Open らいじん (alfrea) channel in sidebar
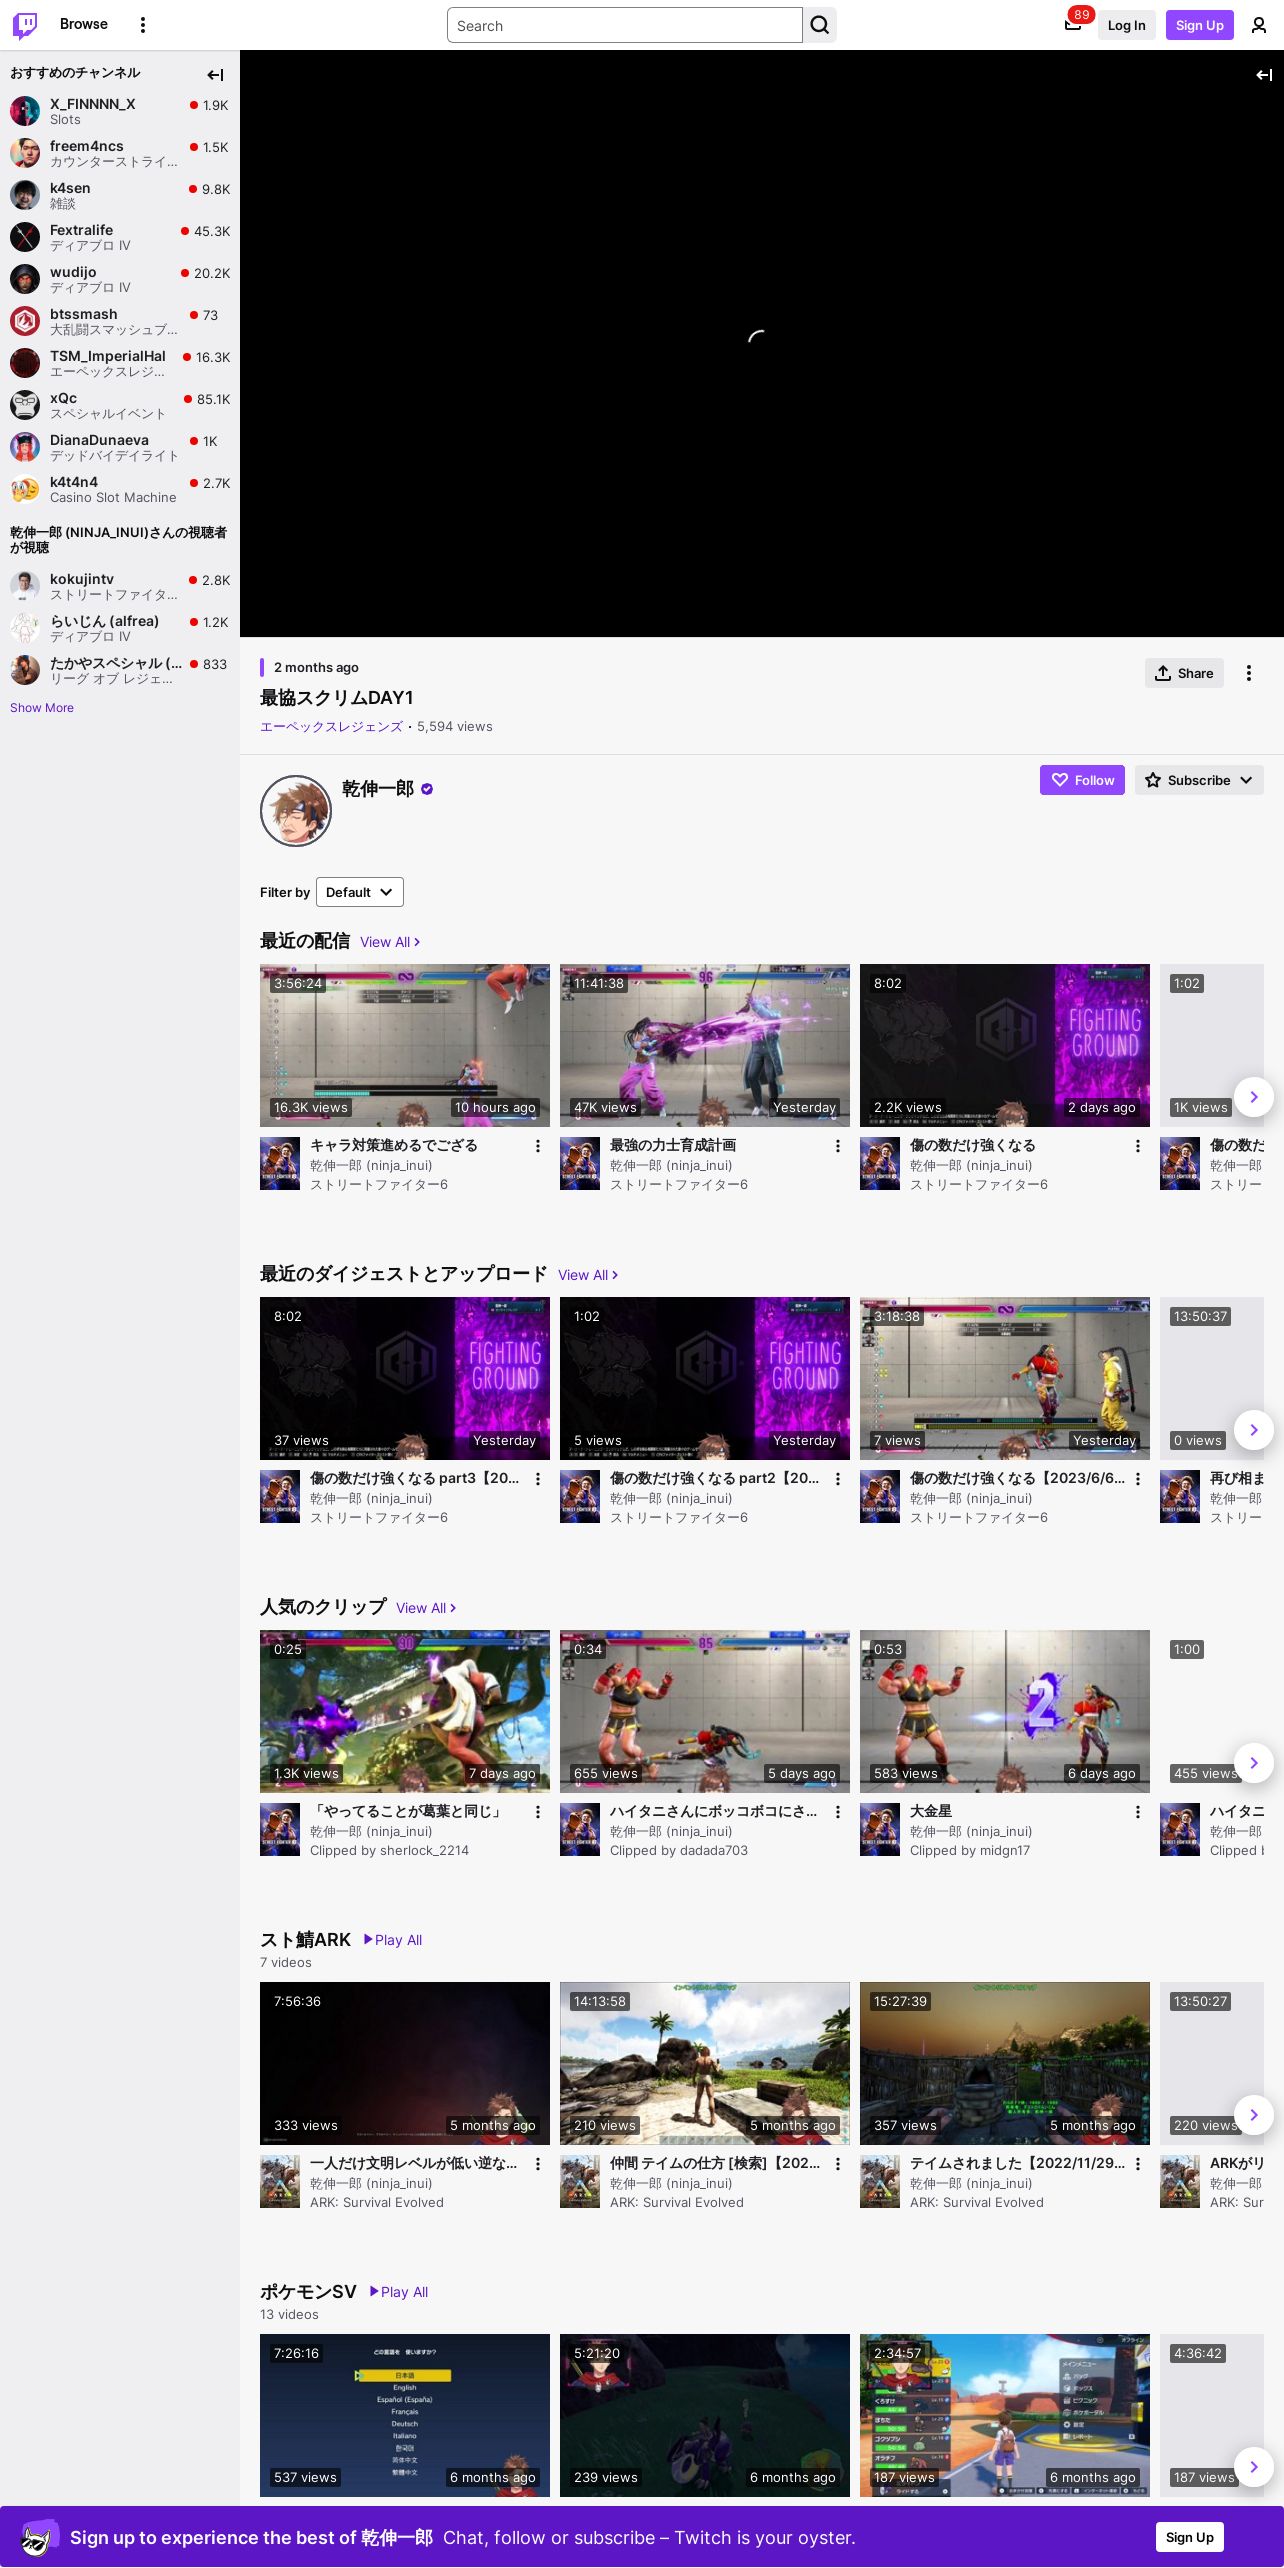Screen dimensions: 1284x2568 click(120, 628)
